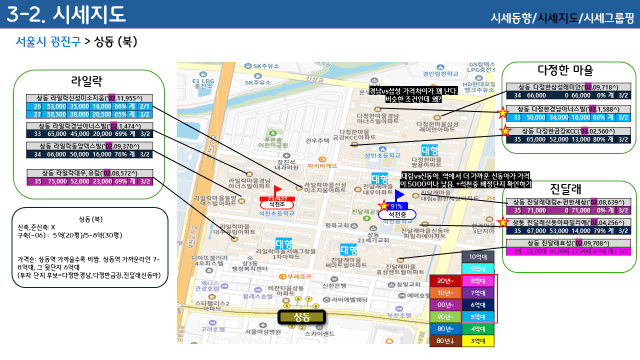Click the red flag marker on map
The height and width of the screenshot is (360, 640).
[x=277, y=191]
